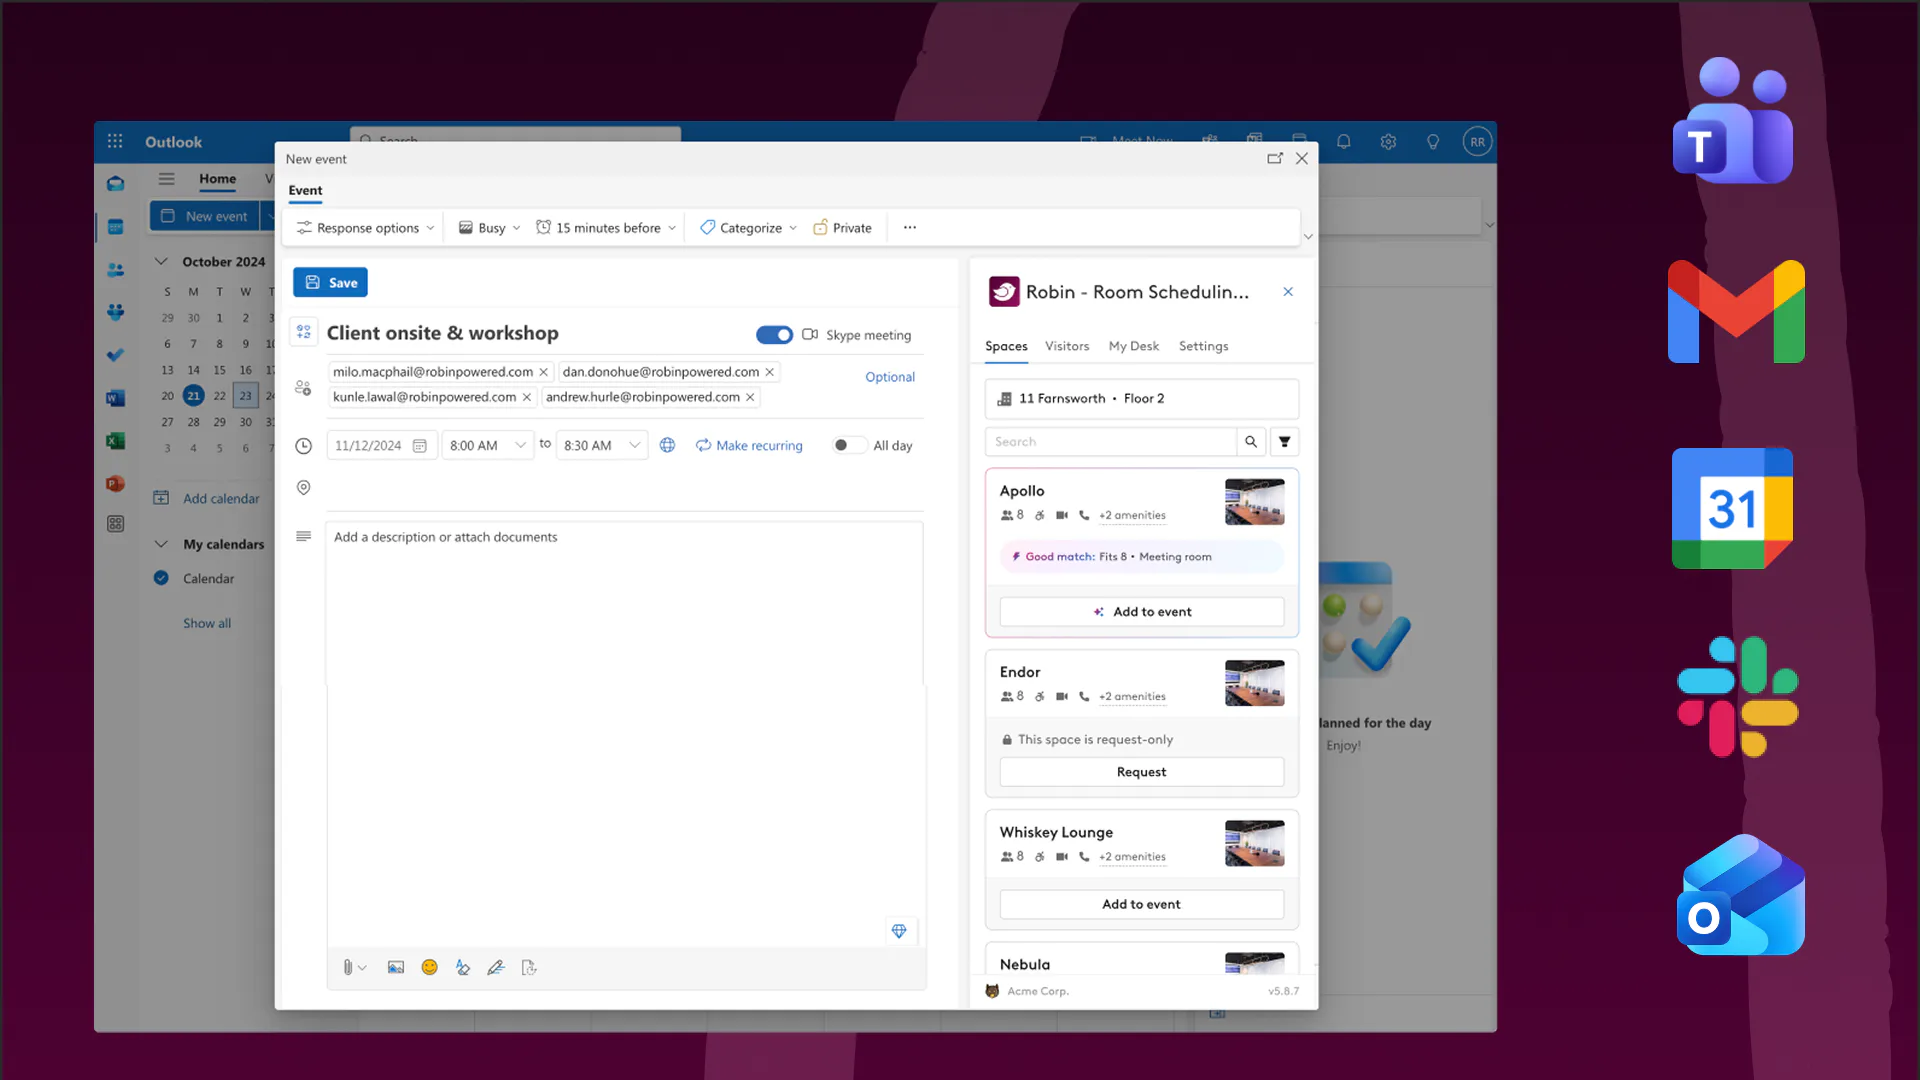
Task: Turn off the Skype meeting toggle
Action: [774, 335]
